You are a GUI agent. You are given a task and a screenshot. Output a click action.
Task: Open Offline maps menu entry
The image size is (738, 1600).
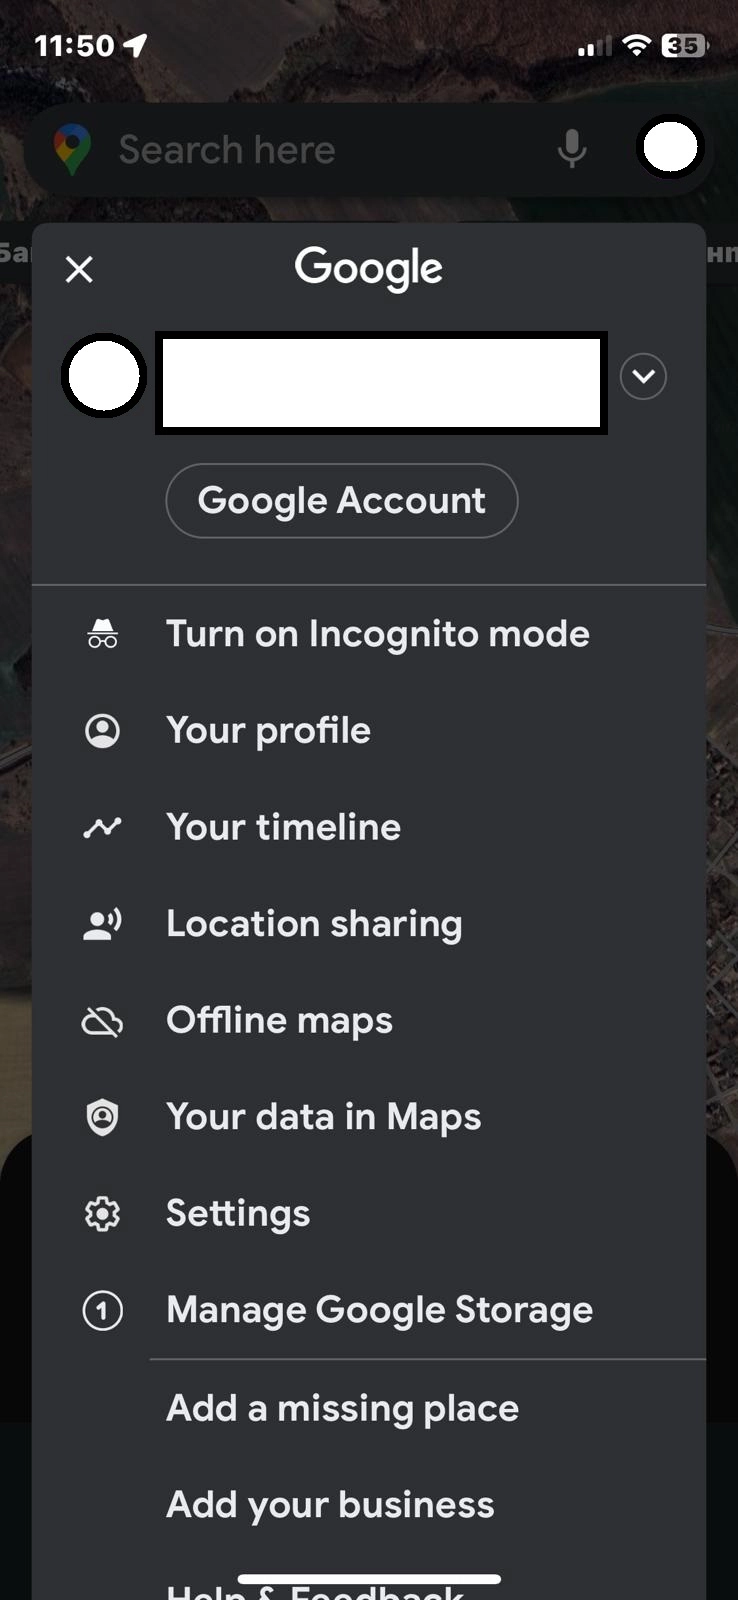click(279, 1021)
